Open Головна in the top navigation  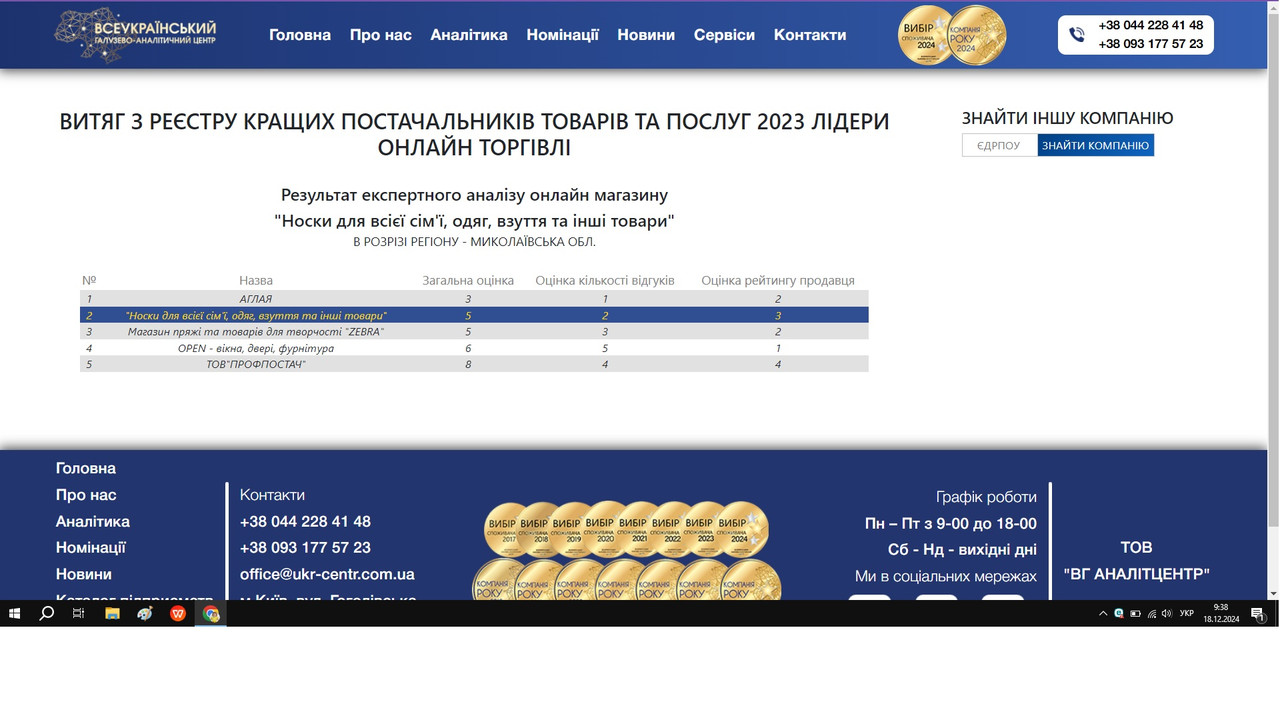pos(300,35)
